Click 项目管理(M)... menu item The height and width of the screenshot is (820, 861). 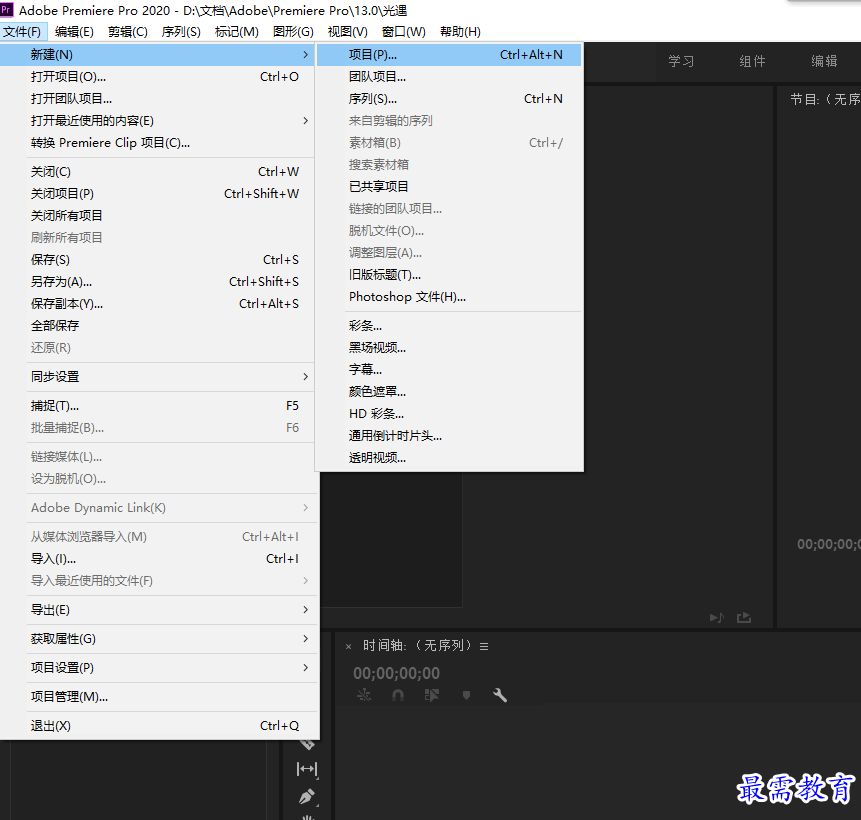(x=157, y=697)
